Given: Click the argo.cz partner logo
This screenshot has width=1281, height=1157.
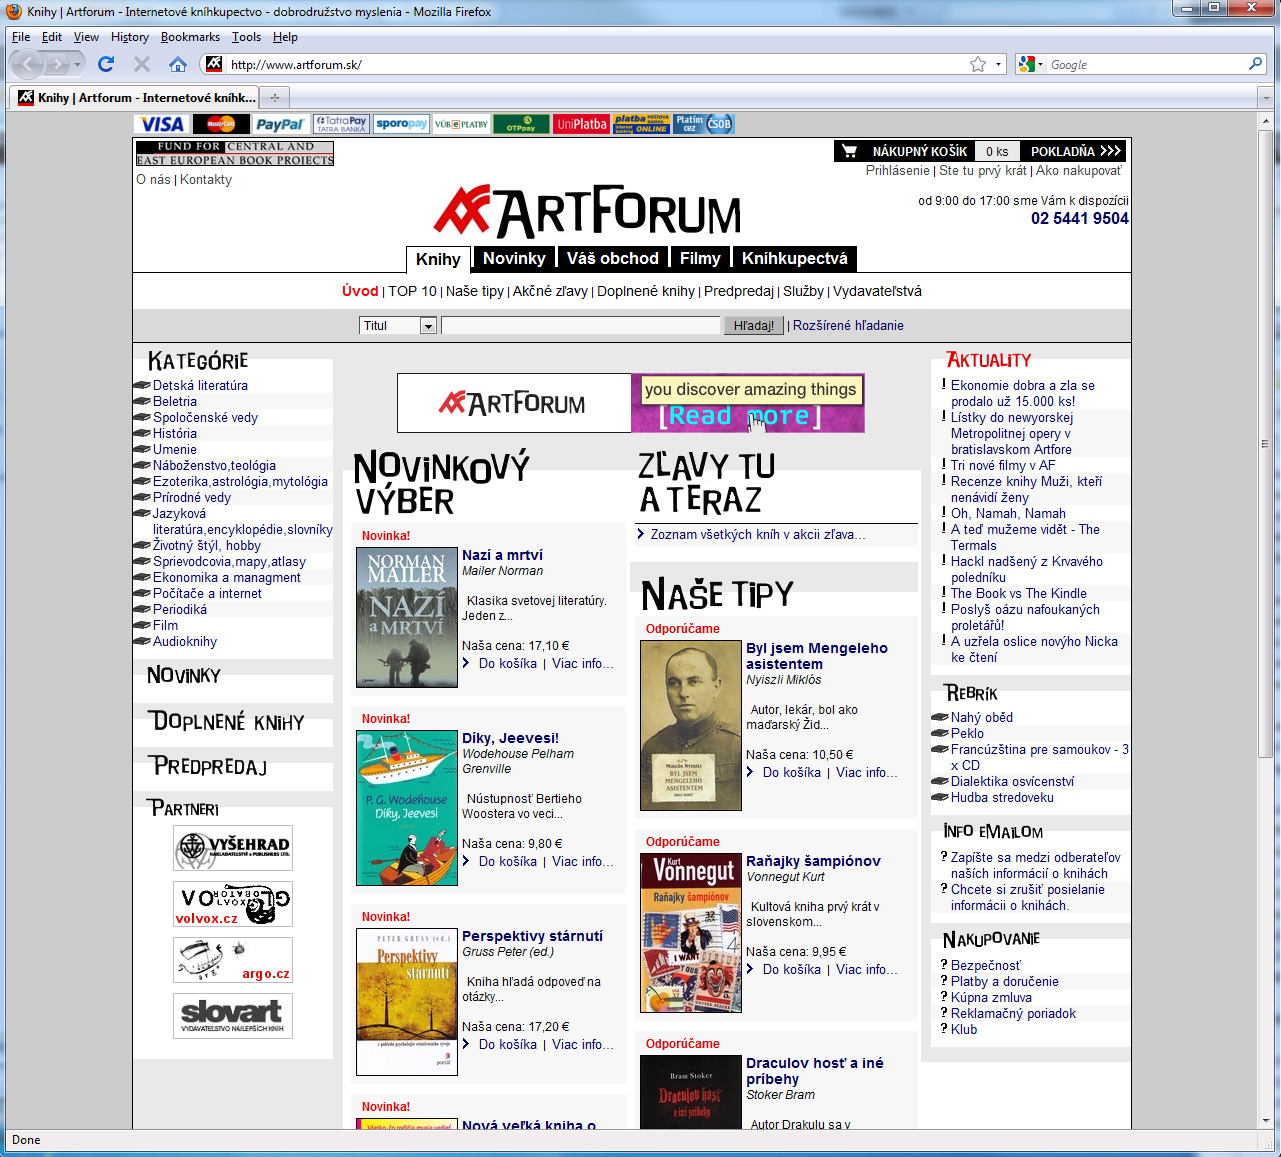Looking at the screenshot, I should [233, 960].
